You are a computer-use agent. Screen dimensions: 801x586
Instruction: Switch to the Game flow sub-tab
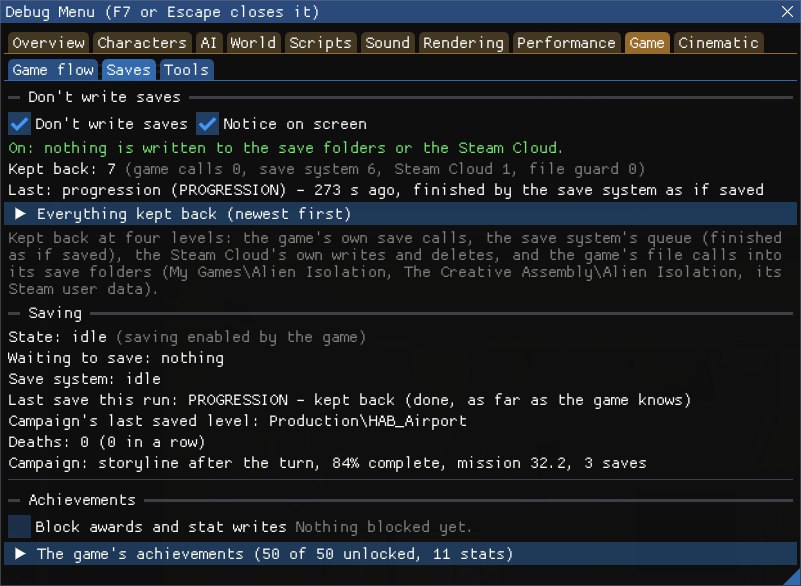(53, 70)
